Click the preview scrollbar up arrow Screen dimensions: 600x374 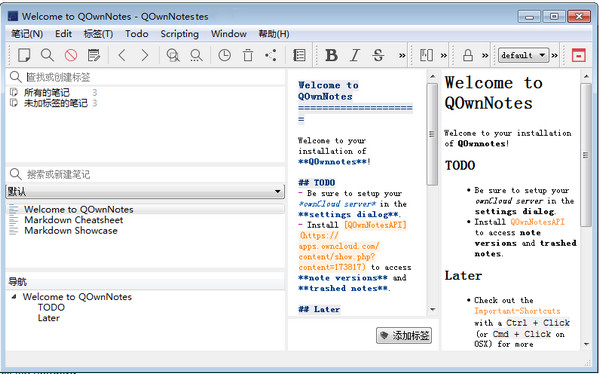click(x=586, y=77)
